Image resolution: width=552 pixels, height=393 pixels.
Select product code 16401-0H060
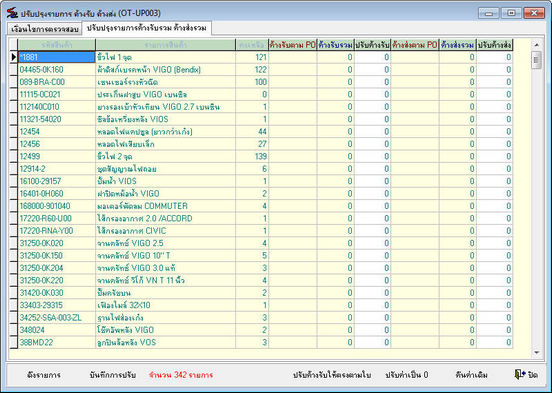click(57, 194)
